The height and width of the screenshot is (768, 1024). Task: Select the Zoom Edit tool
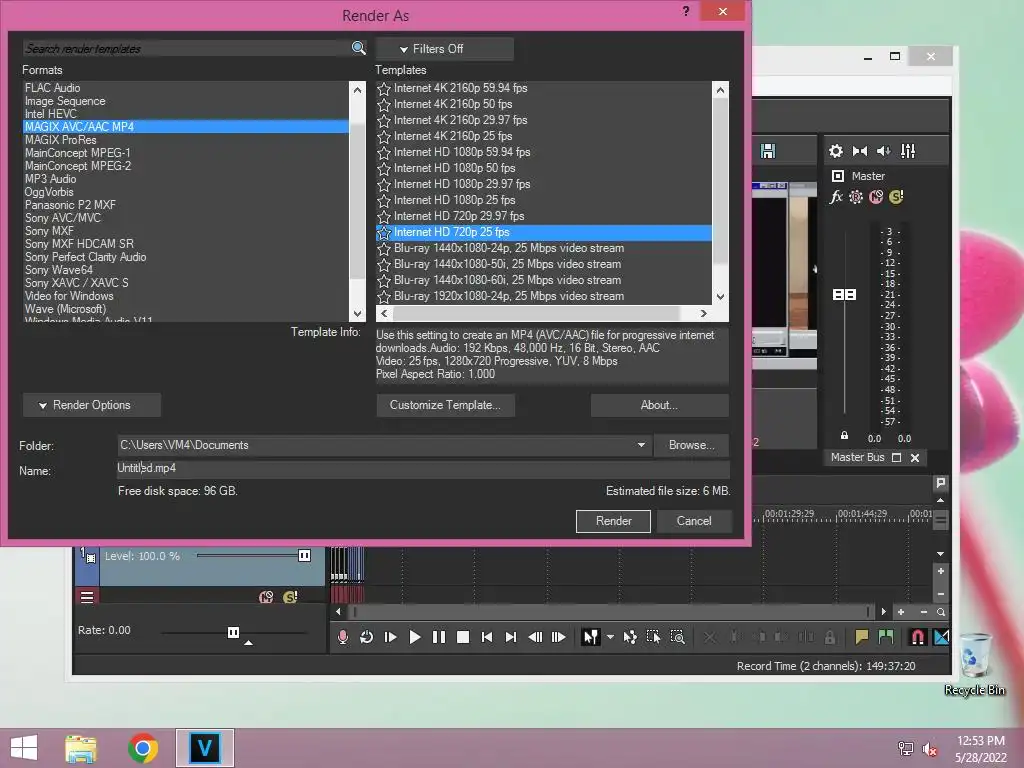click(678, 637)
